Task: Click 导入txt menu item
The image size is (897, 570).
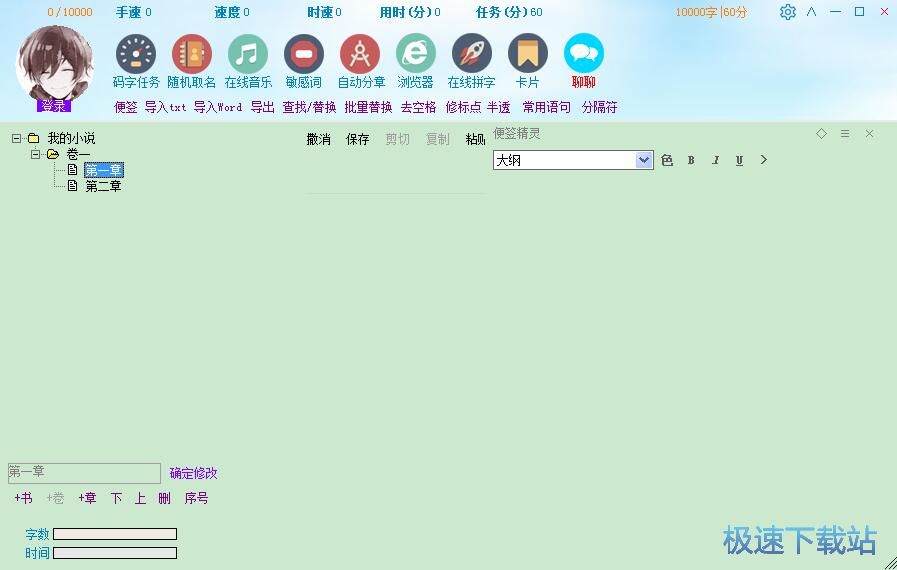Action: tap(165, 107)
